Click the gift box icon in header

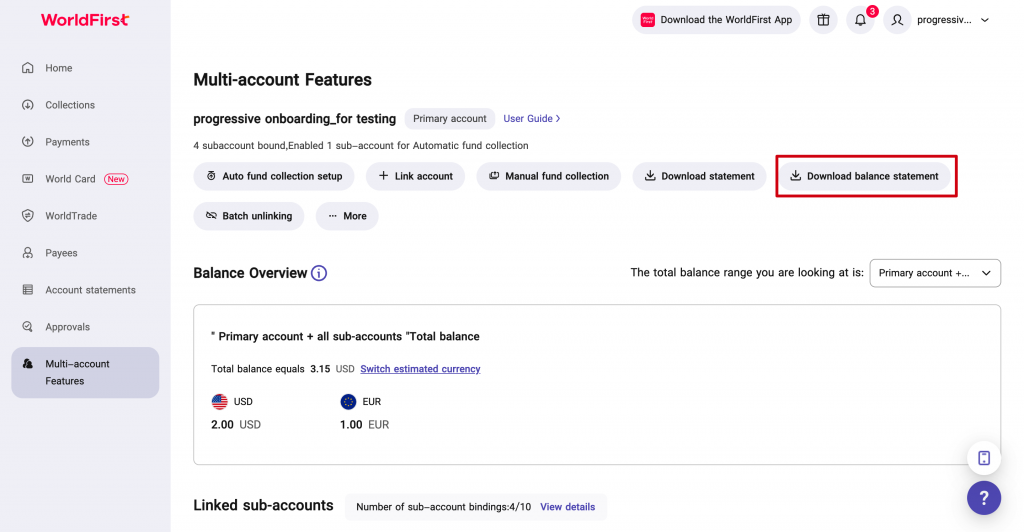pos(823,20)
